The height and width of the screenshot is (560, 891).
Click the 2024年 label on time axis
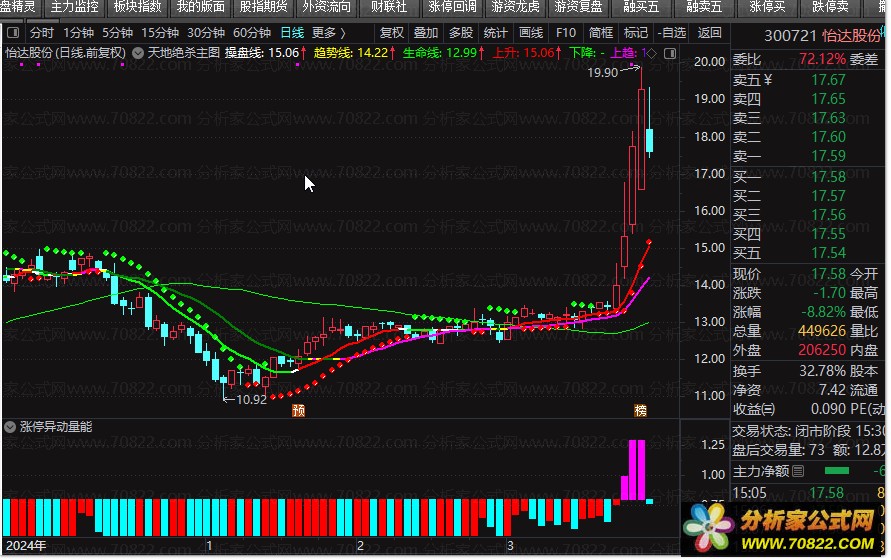click(26, 546)
